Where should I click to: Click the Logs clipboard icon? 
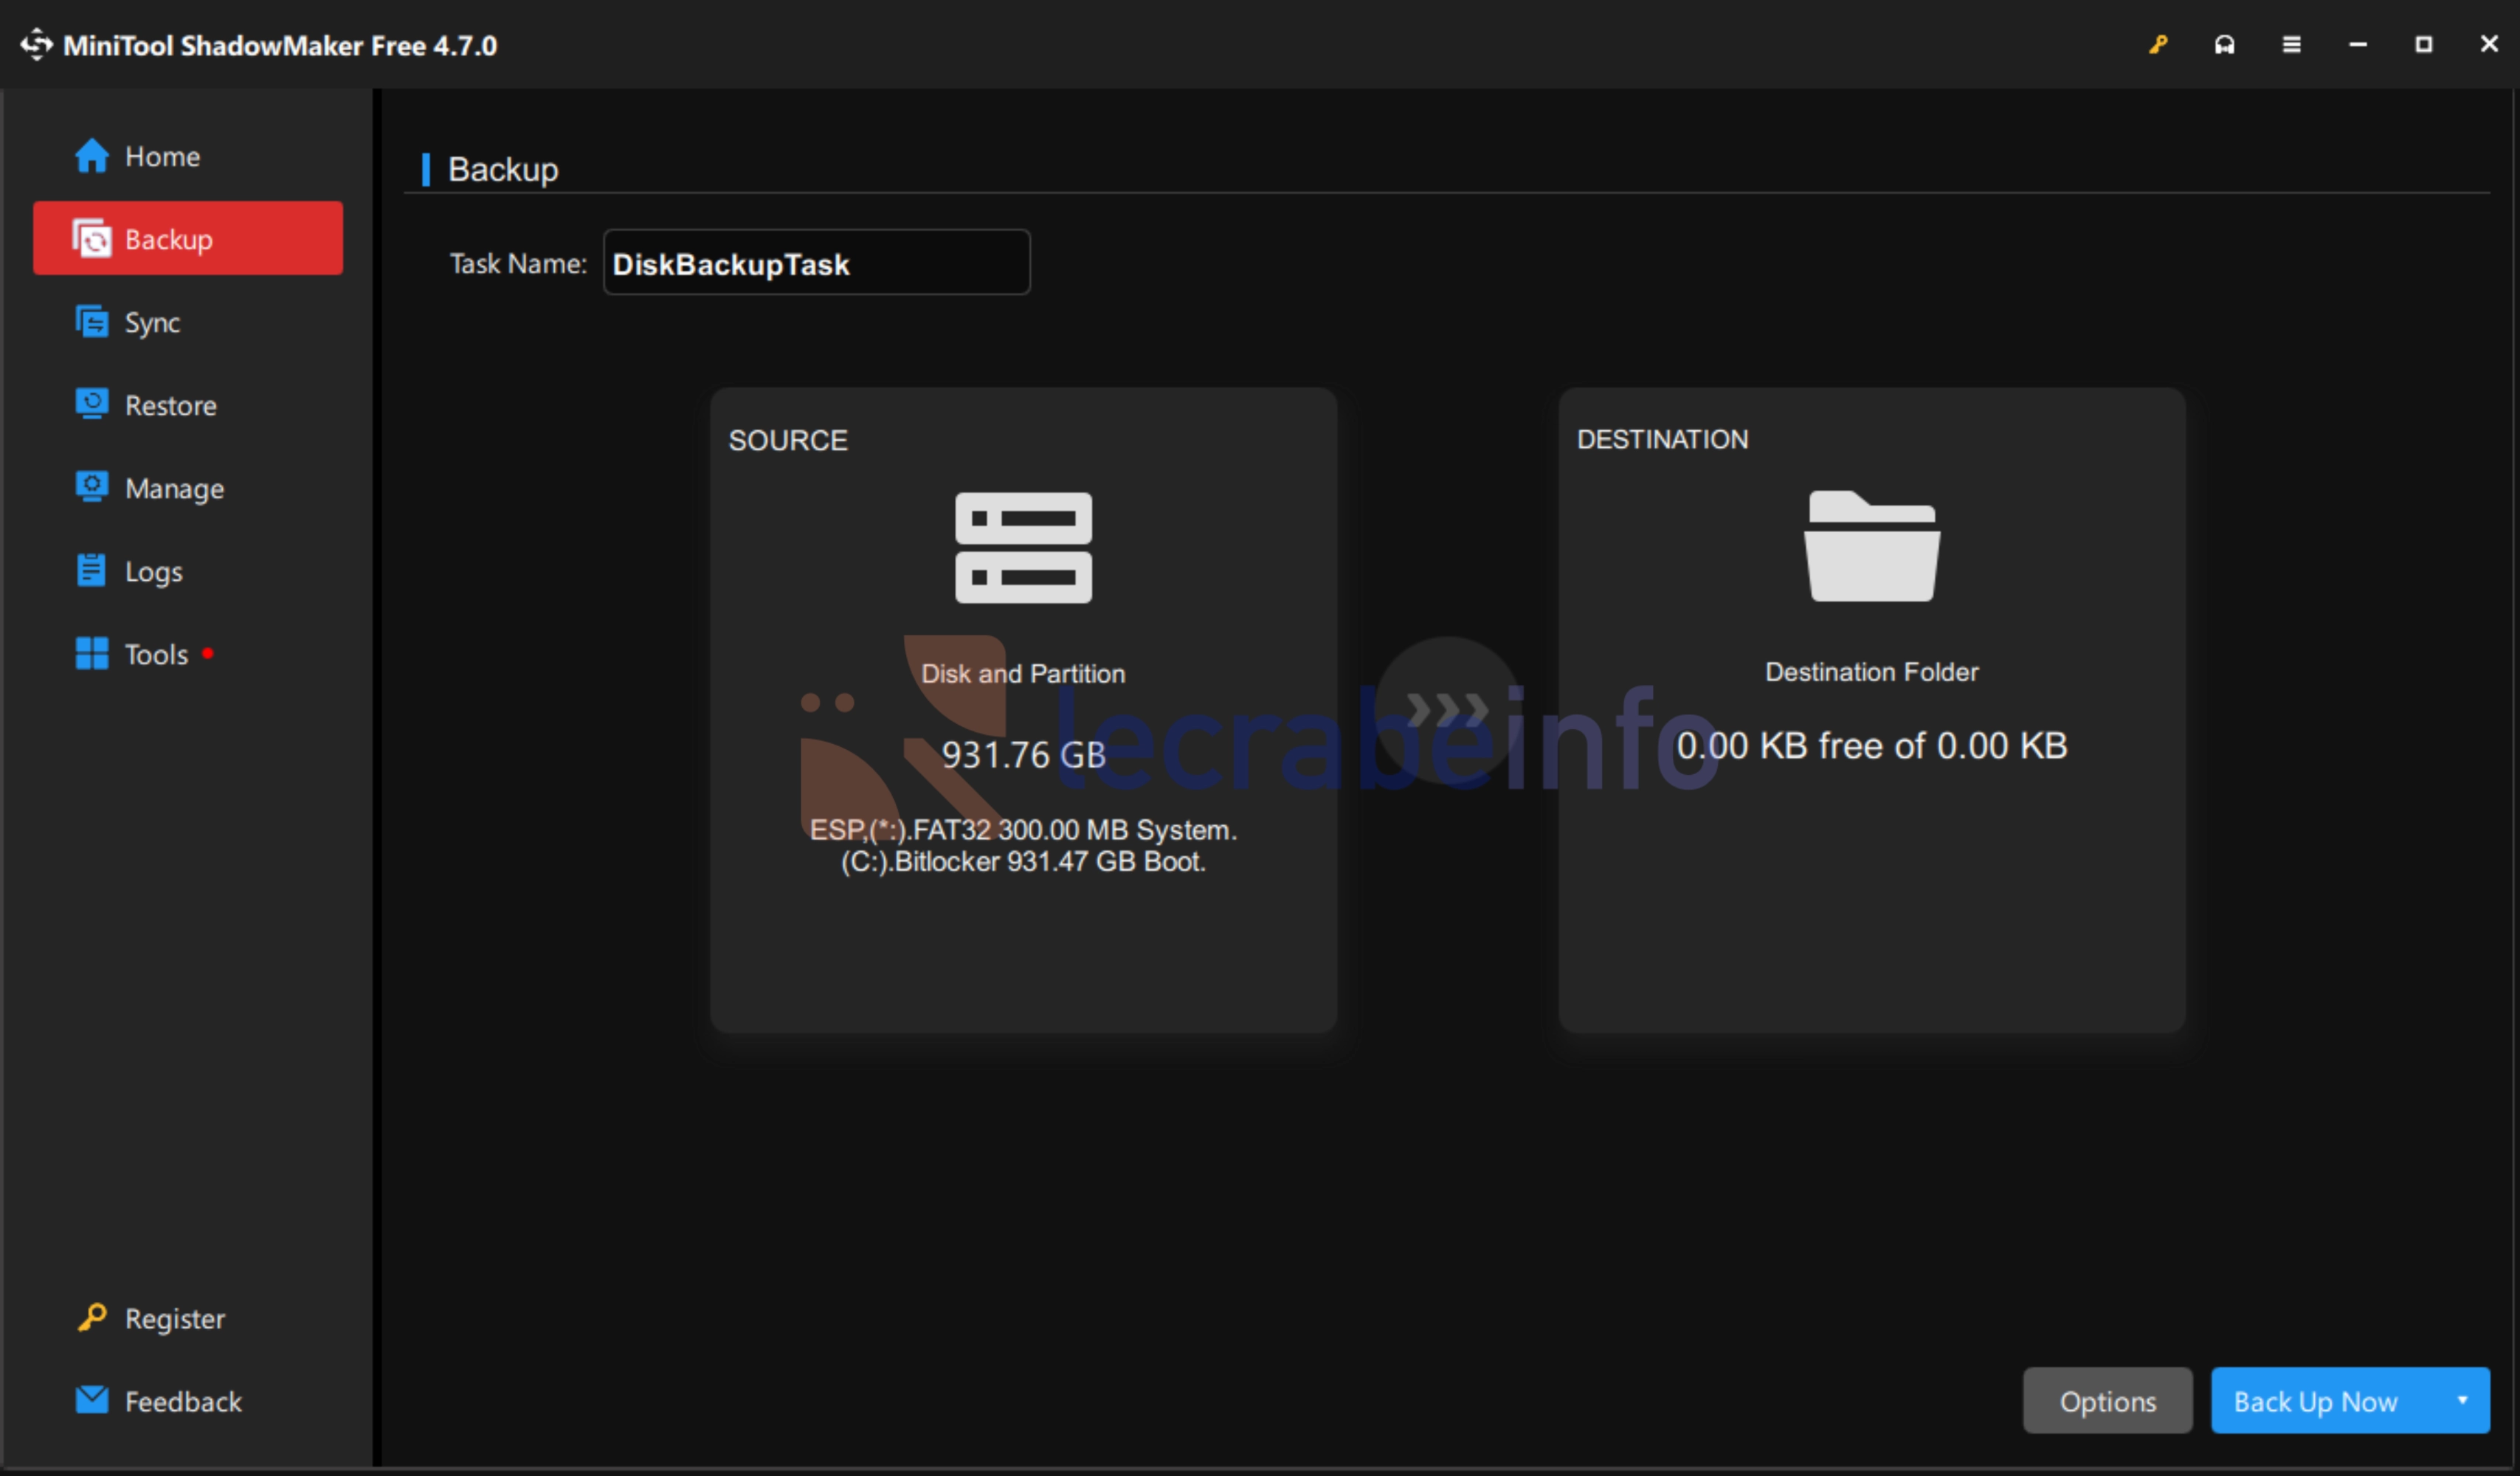(92, 569)
